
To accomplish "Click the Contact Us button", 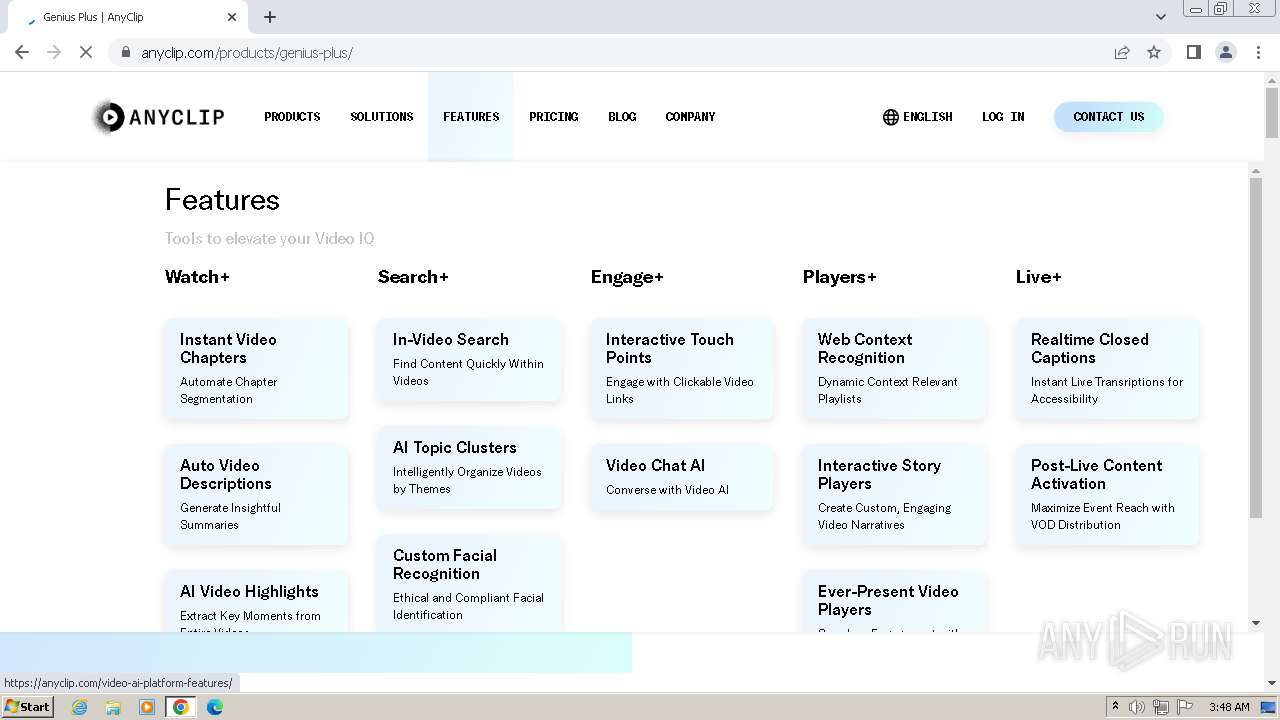I will (1108, 117).
